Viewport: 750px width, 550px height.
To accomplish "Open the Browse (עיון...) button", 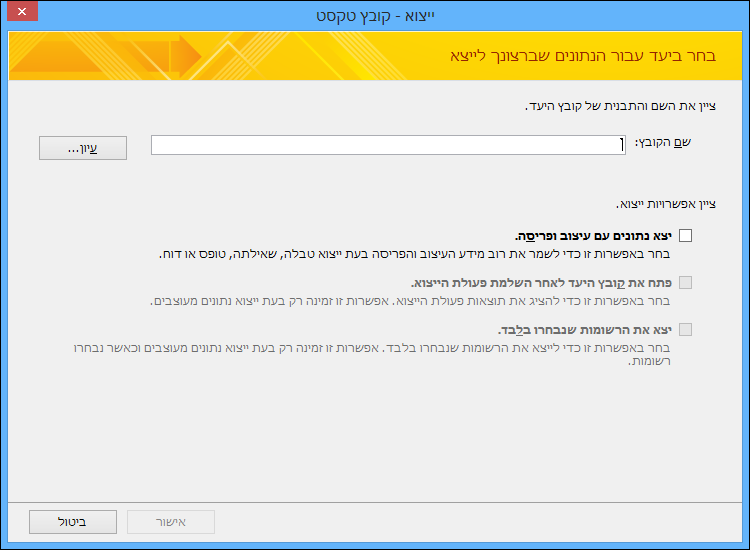I will click(83, 148).
